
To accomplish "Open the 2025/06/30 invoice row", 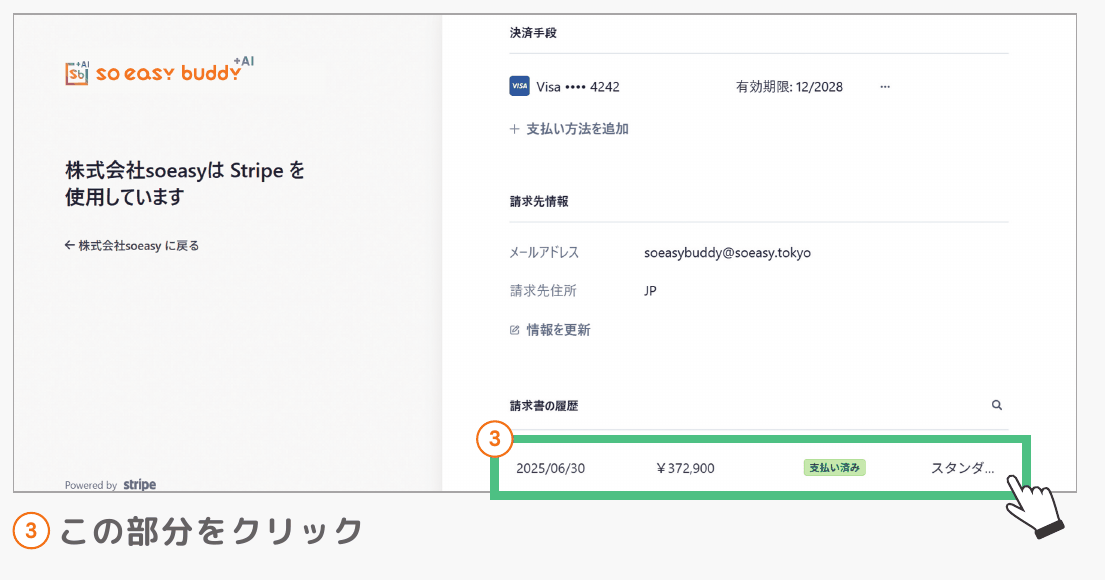I will [x=760, y=468].
